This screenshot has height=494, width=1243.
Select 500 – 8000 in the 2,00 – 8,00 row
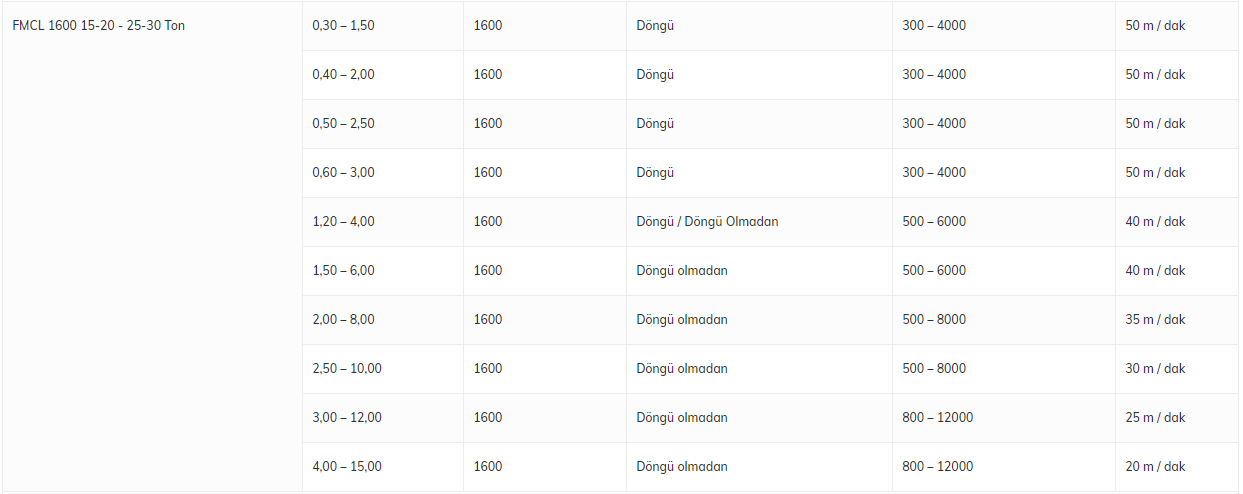[x=934, y=320]
